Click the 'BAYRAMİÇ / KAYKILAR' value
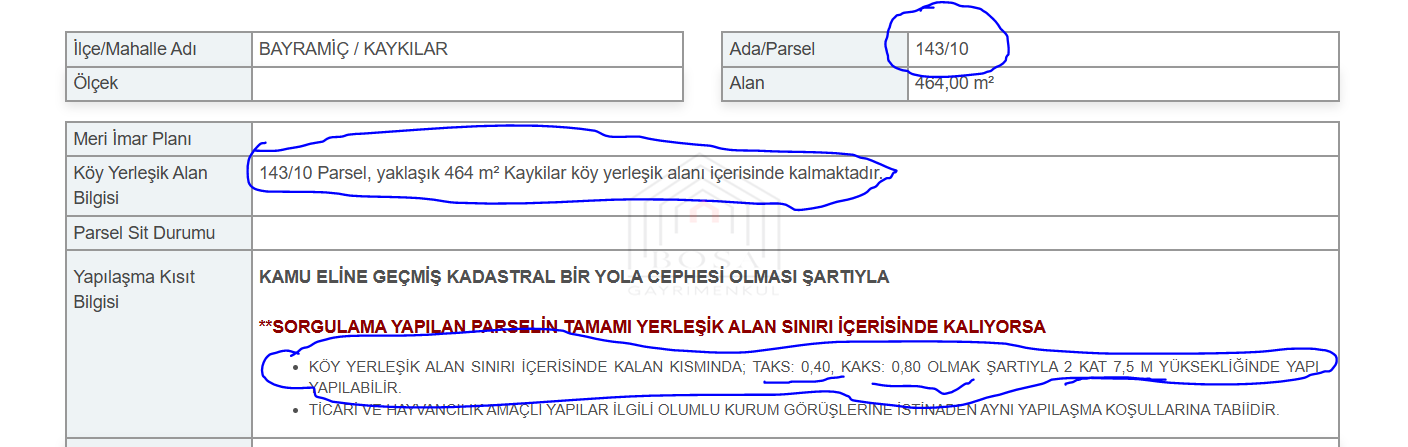Viewport: 1408px width, 447px height. (353, 49)
